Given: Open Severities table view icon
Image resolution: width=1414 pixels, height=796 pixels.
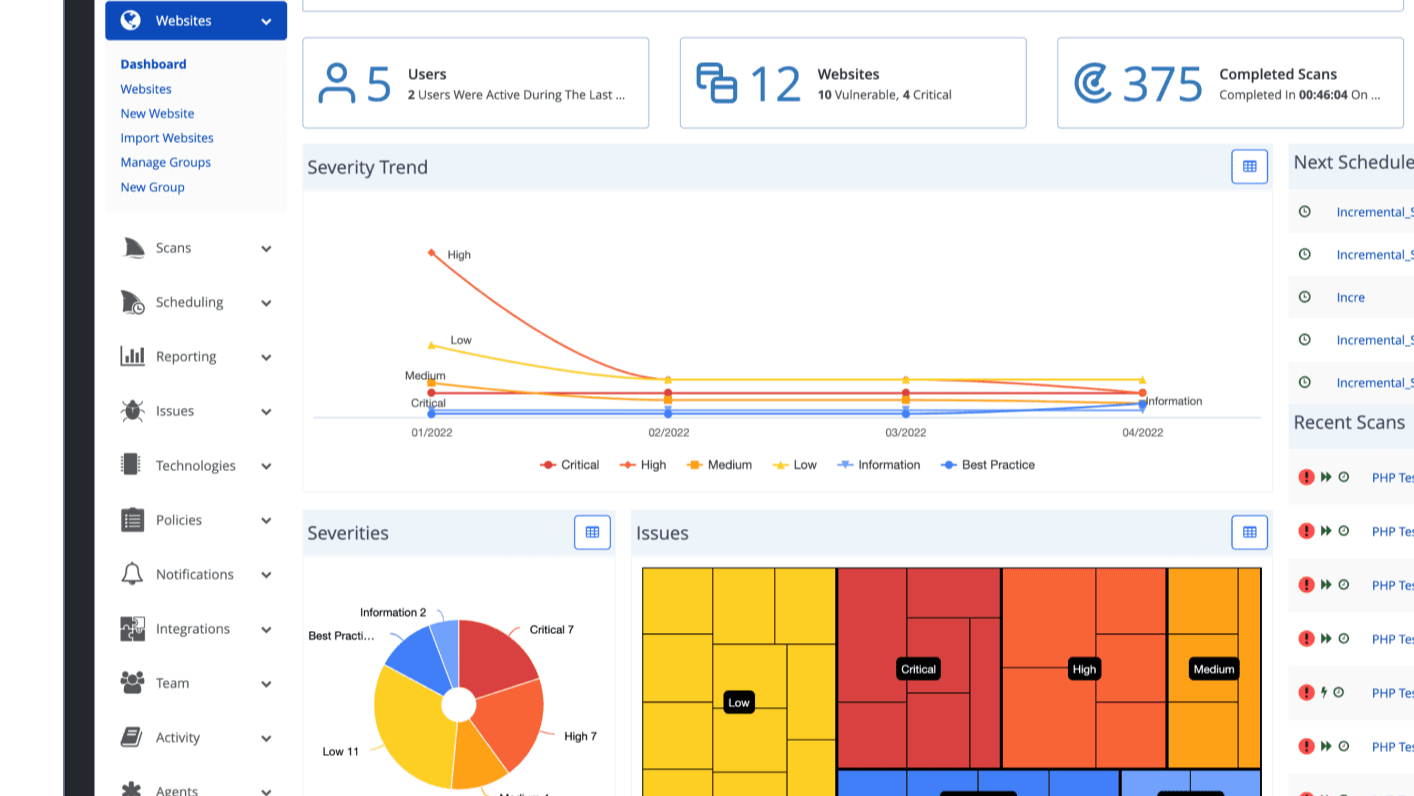Looking at the screenshot, I should pyautogui.click(x=592, y=533).
